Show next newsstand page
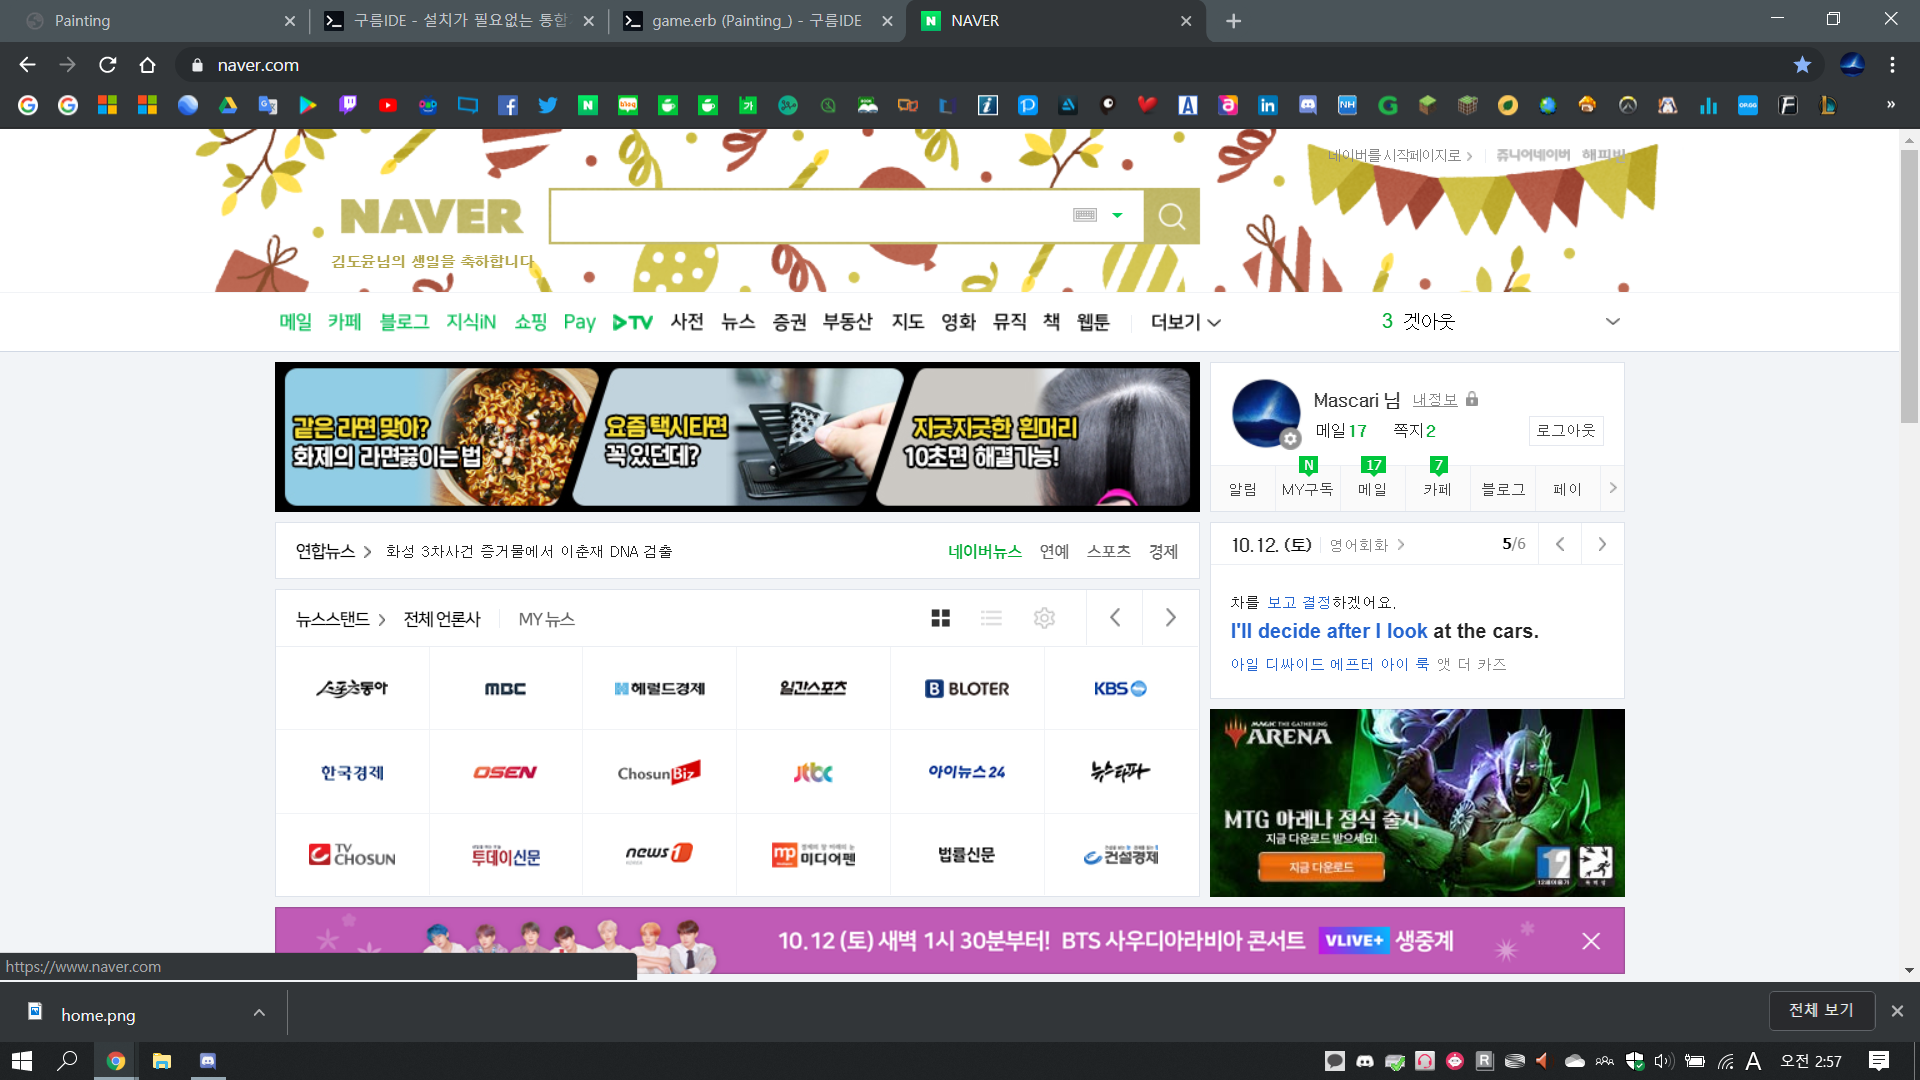The image size is (1920, 1080). pyautogui.click(x=1170, y=618)
